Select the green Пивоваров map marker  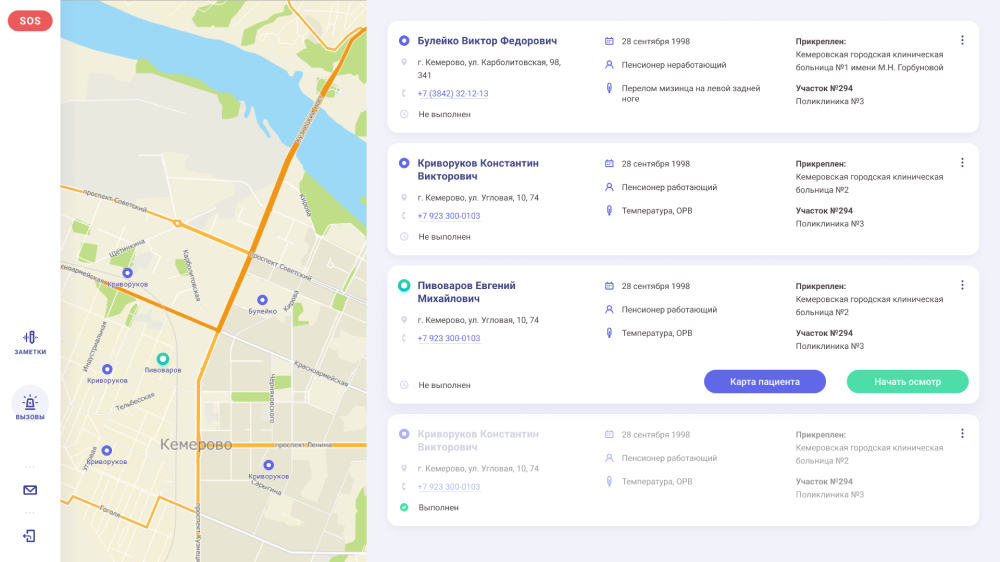pos(163,359)
